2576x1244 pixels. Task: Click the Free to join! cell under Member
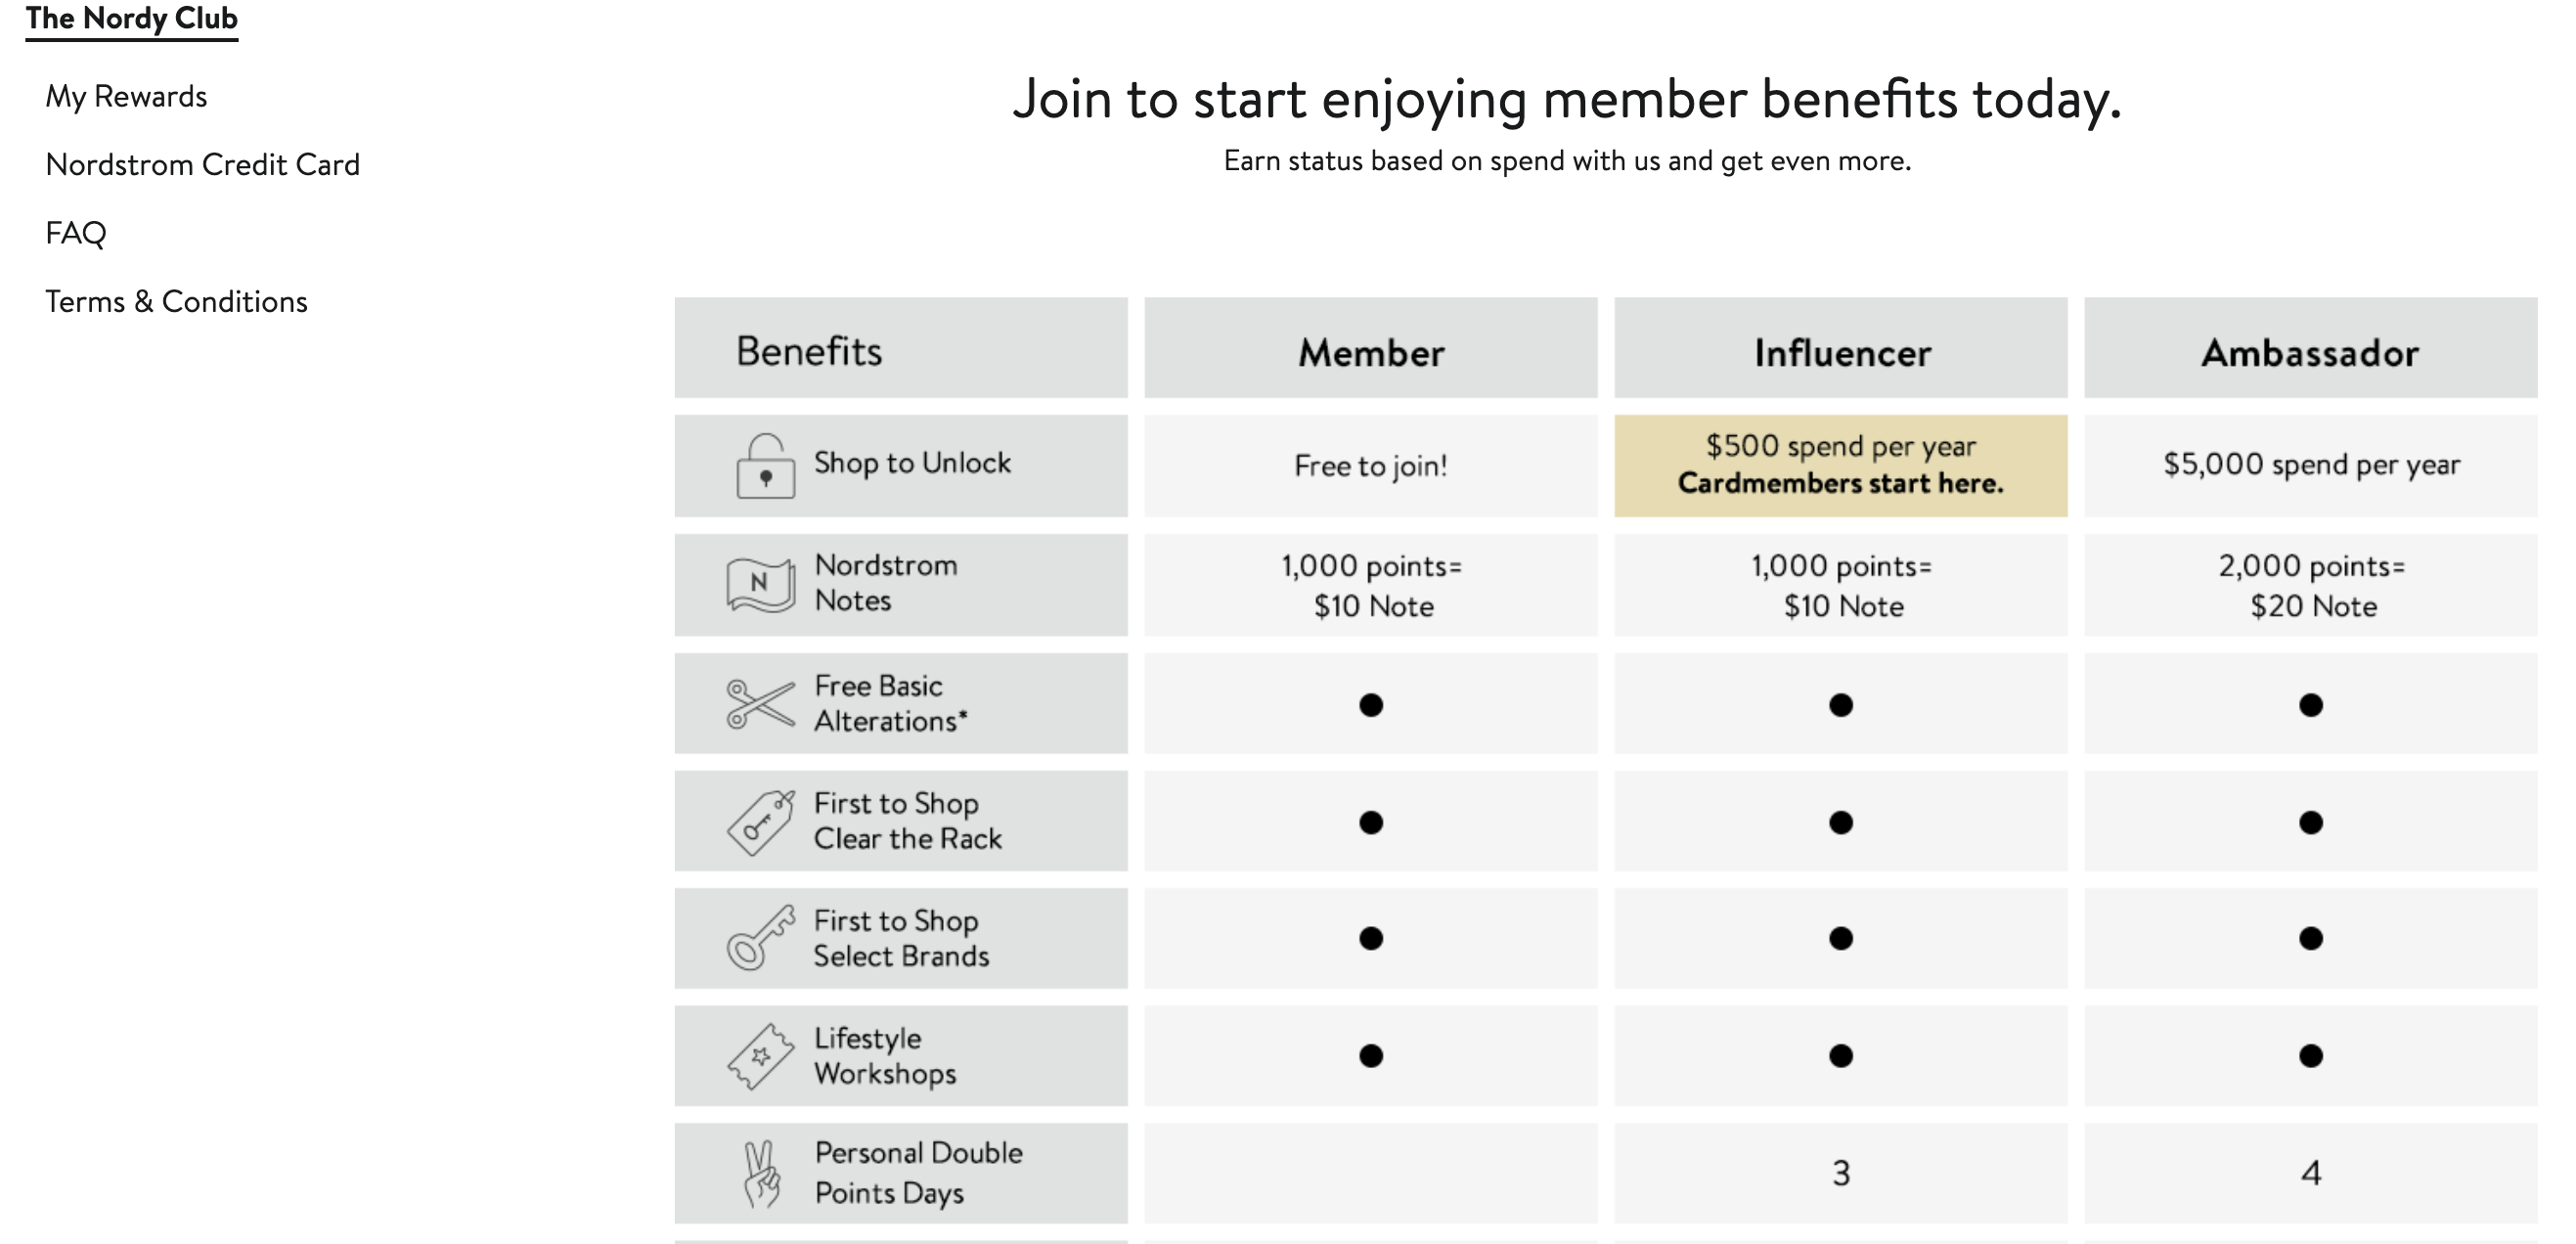[1370, 465]
